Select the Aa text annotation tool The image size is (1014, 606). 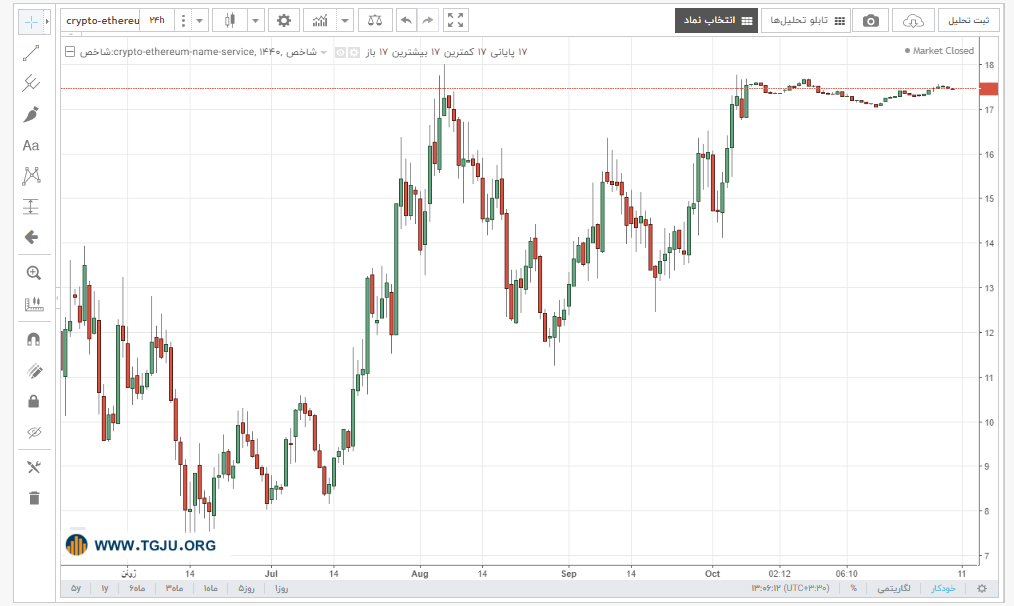pyautogui.click(x=31, y=146)
